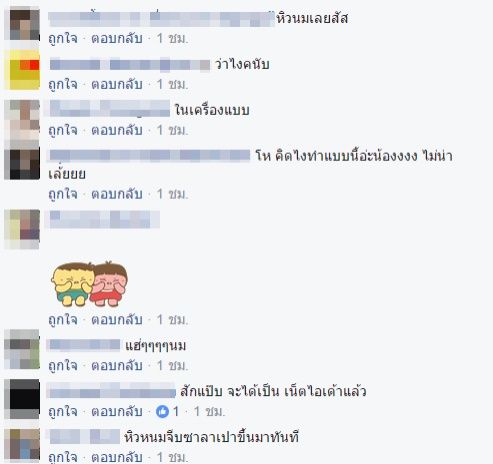
Task: Click ตอบกลับ below the โห คิดไงทำแบบนี้ comment
Action: point(117,194)
